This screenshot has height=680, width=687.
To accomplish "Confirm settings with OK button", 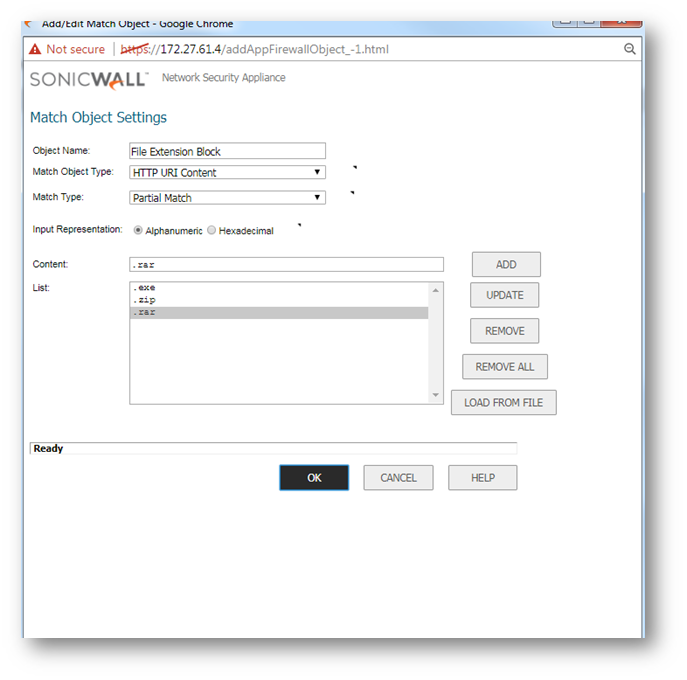I will [x=314, y=478].
